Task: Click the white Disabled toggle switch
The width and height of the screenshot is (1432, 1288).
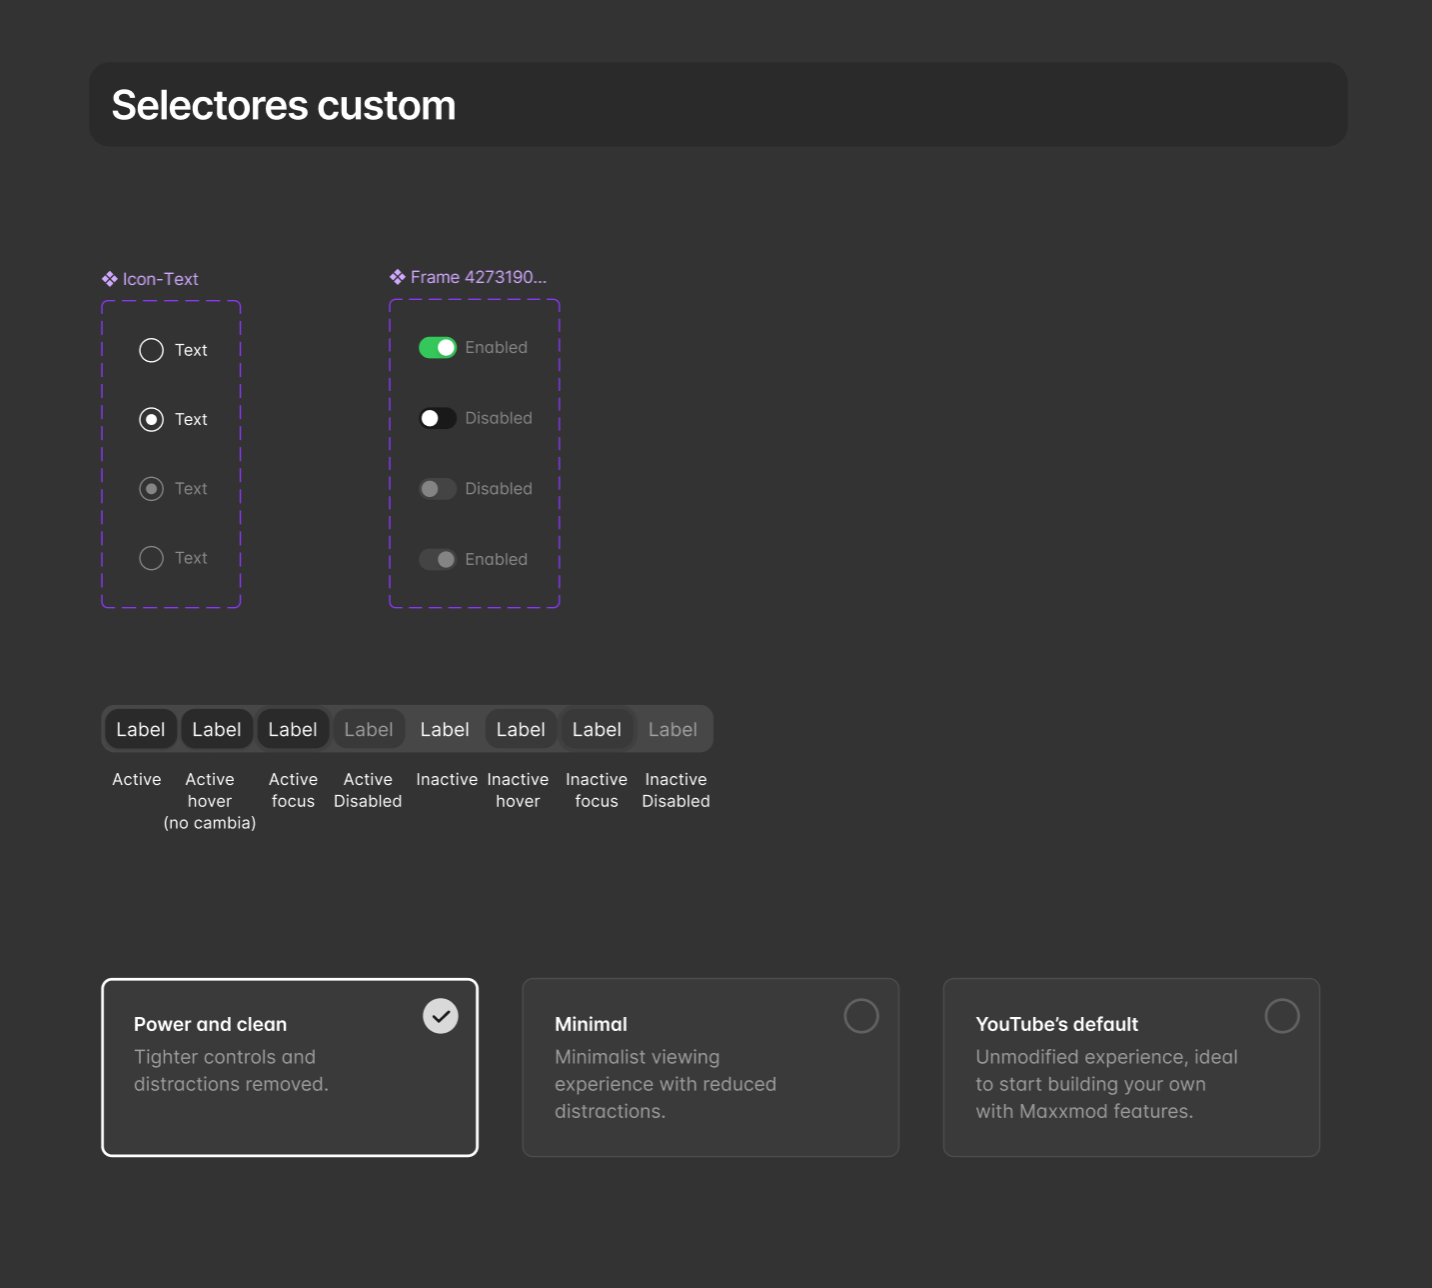Action: point(437,417)
